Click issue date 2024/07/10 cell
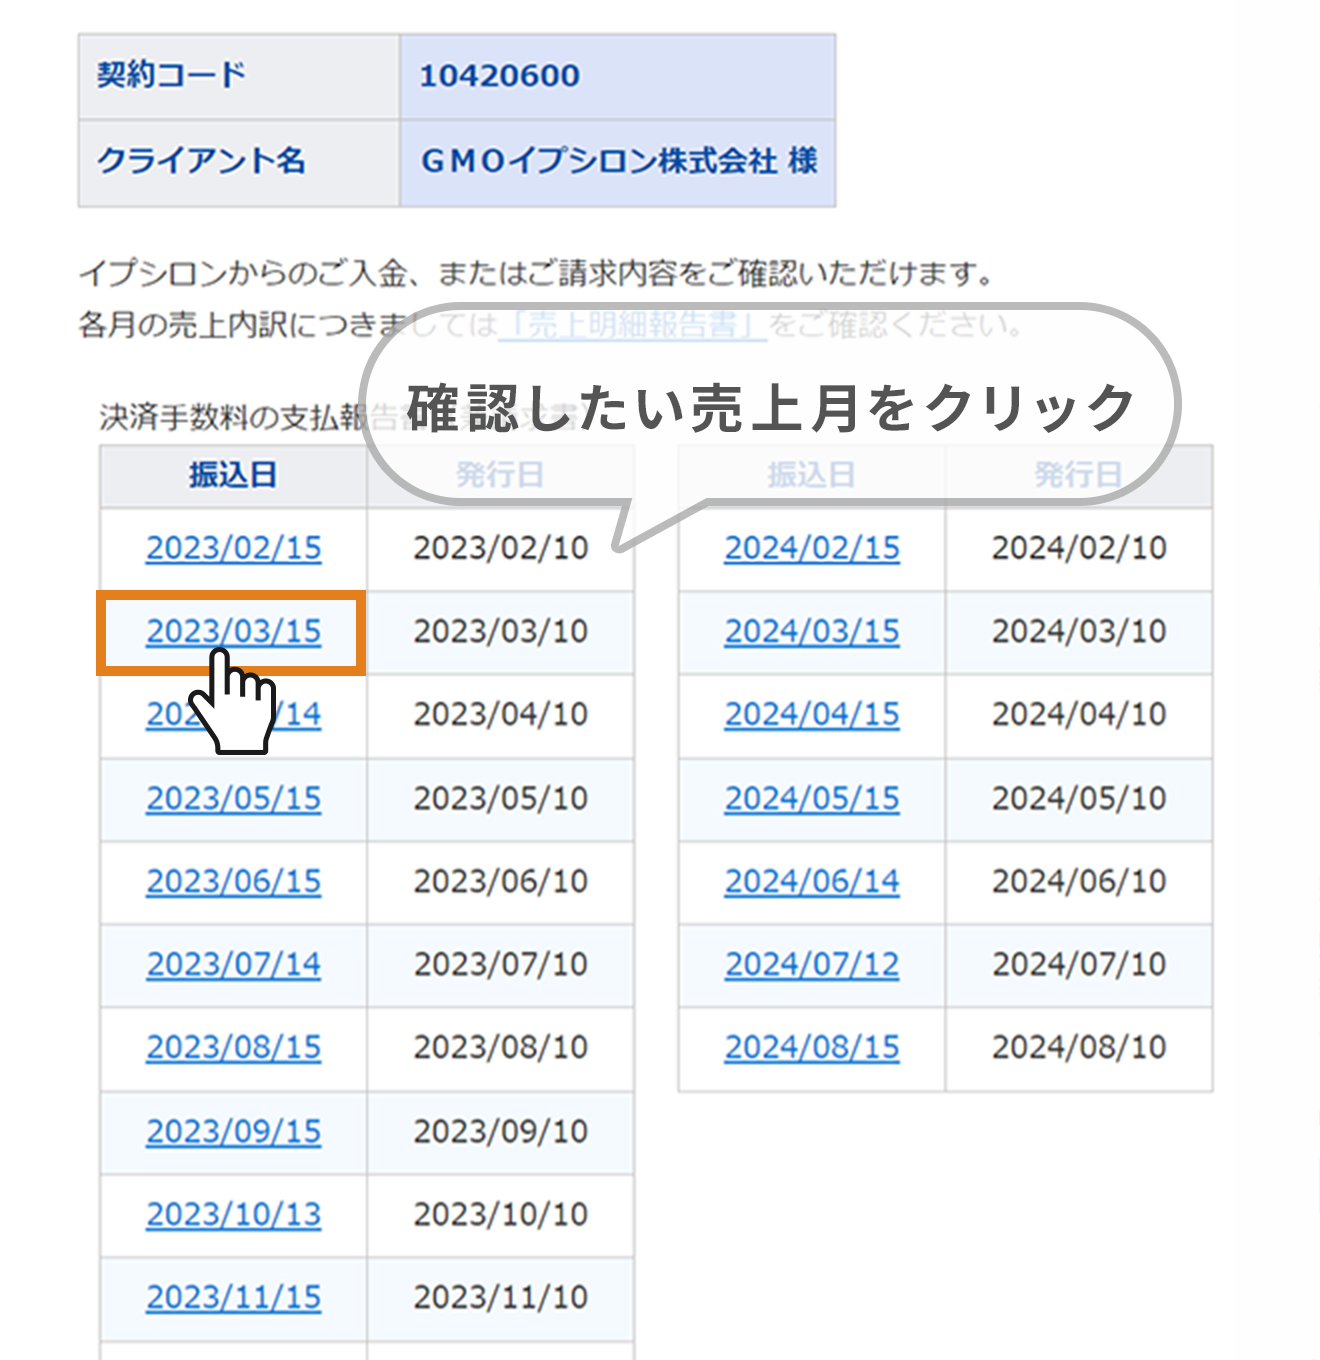The image size is (1320, 1360). pos(1079,964)
